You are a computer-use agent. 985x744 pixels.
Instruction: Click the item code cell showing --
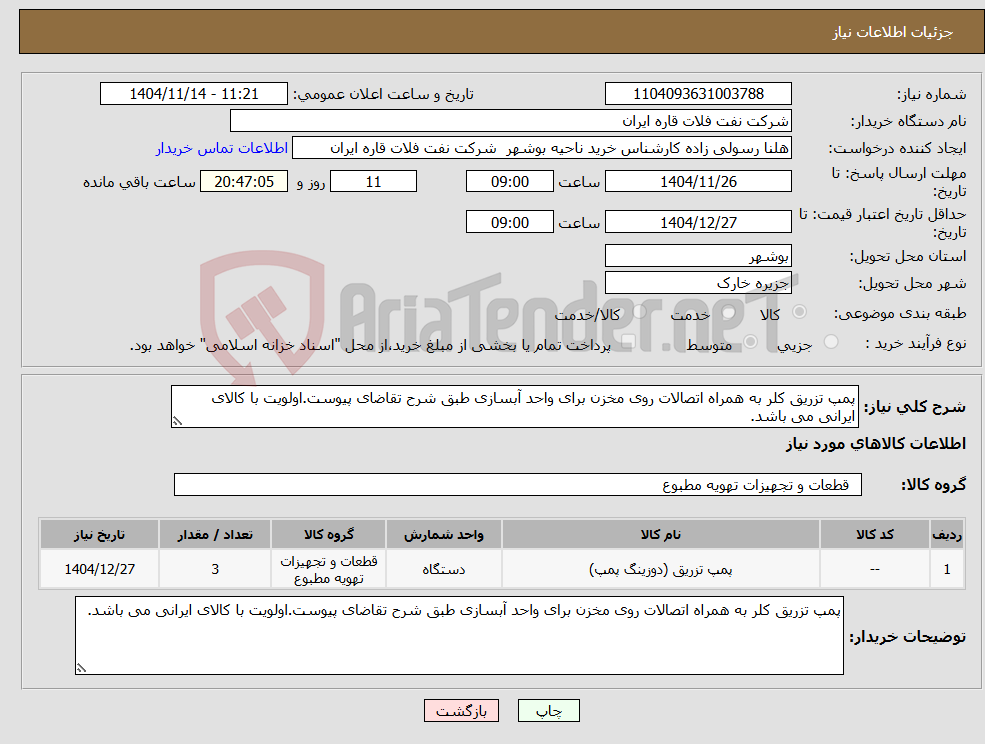point(875,569)
